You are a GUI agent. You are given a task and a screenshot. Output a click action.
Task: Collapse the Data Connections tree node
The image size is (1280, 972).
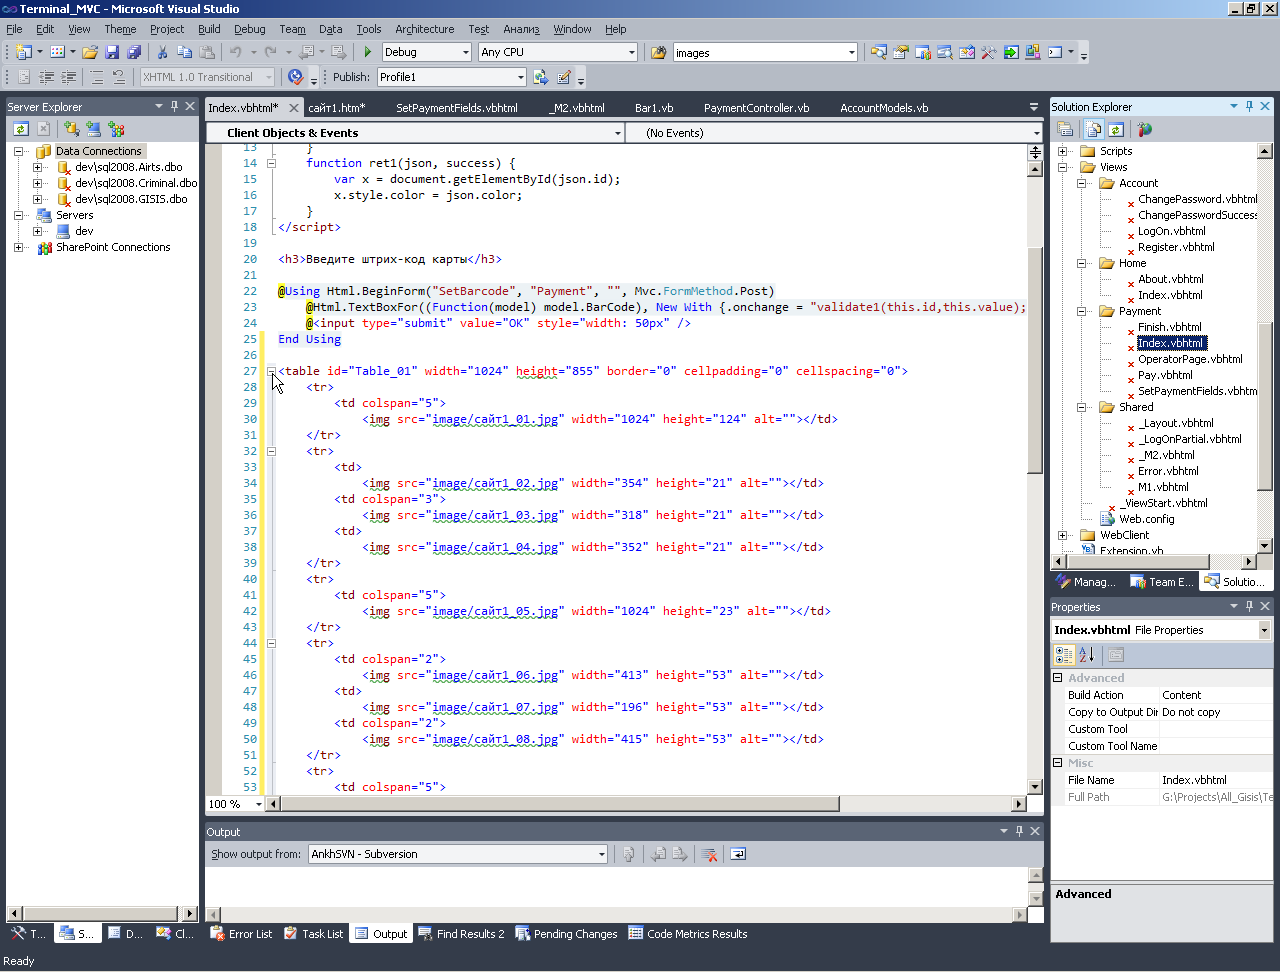click(19, 151)
